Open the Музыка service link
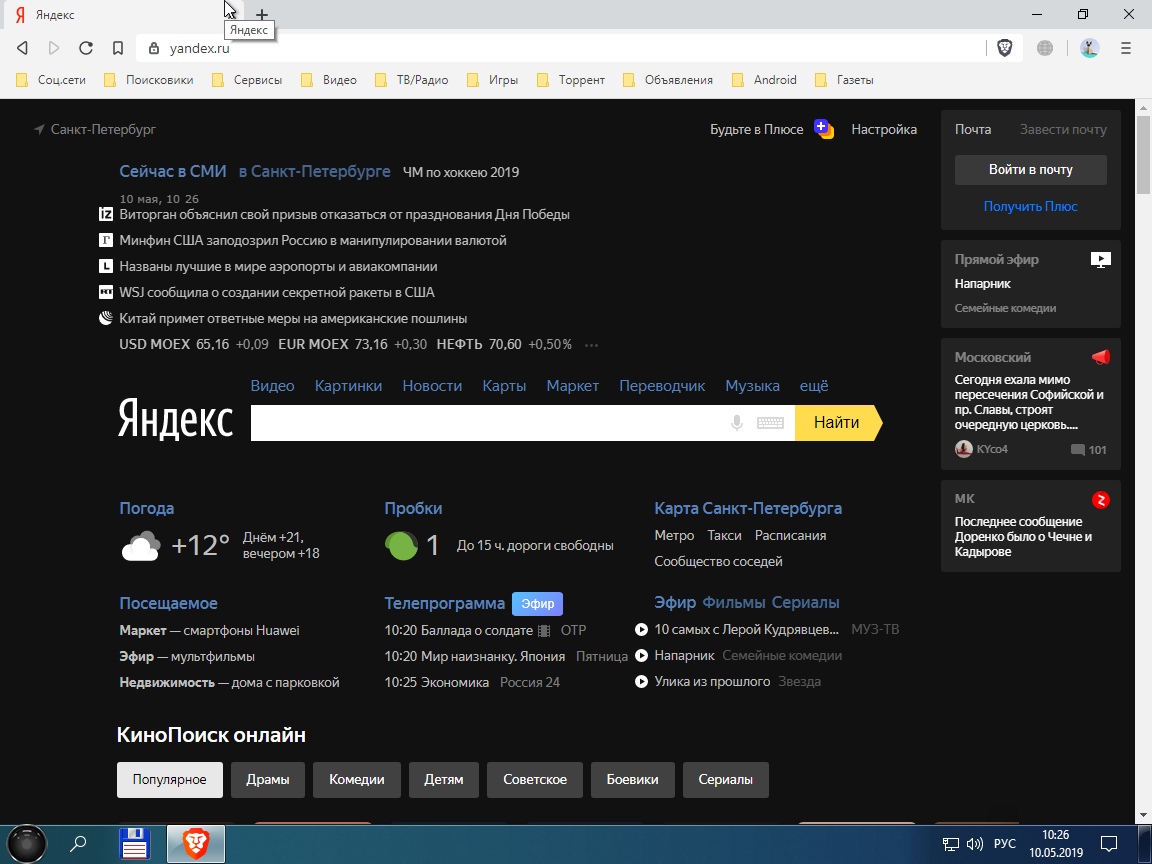Screen dimensions: 1152x864 (x=752, y=386)
